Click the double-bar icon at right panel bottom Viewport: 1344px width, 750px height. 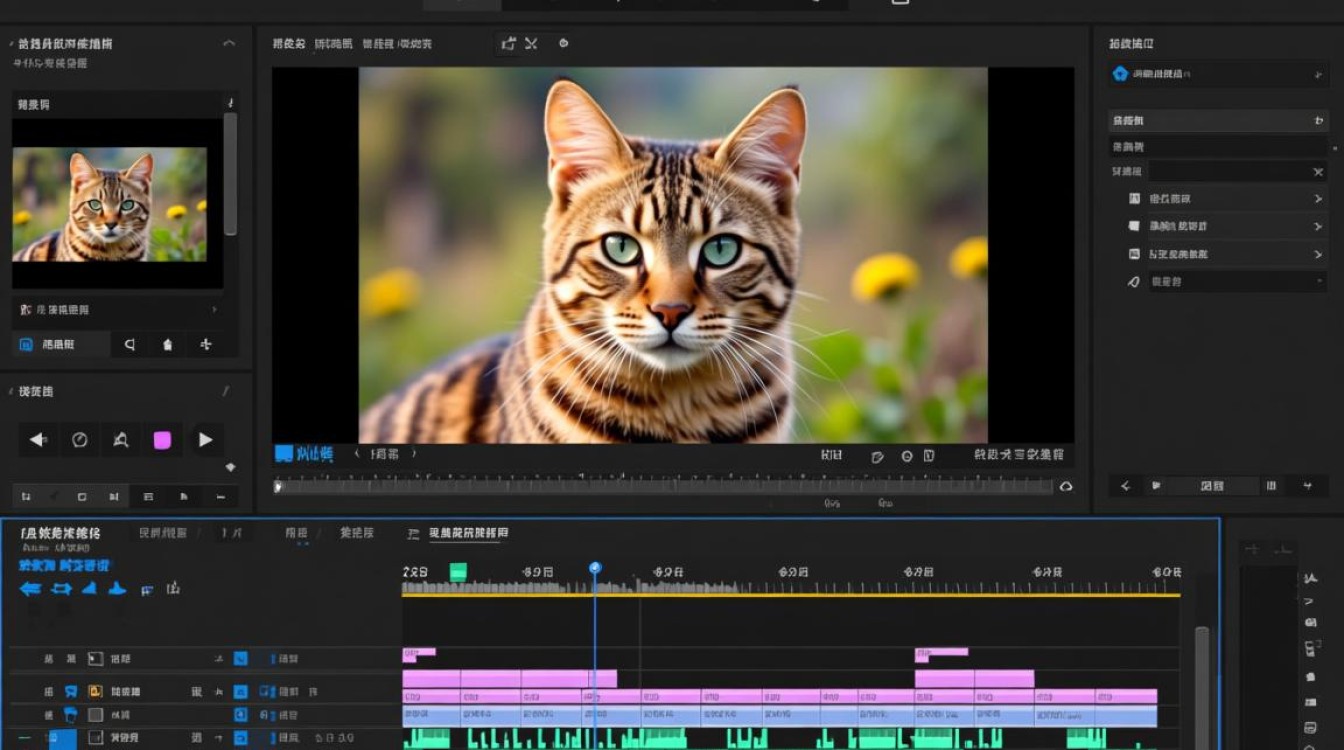pyautogui.click(x=1271, y=486)
